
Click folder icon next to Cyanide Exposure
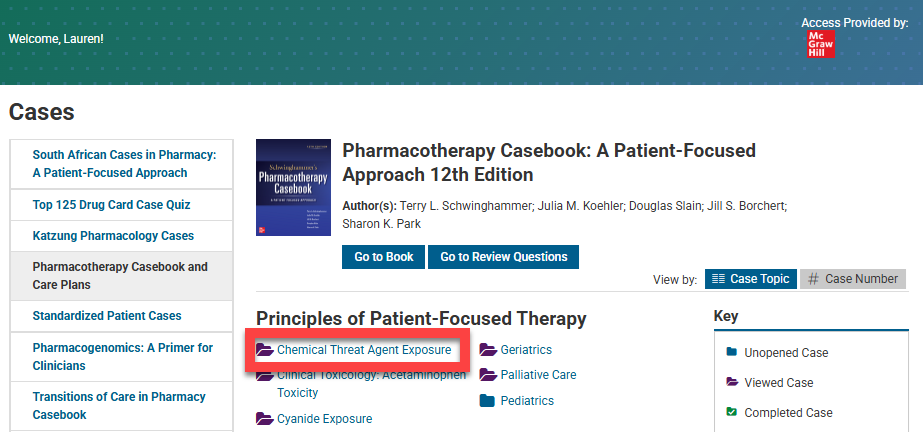tap(264, 419)
